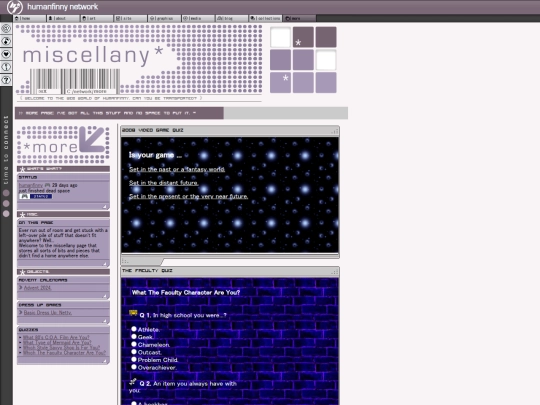Viewport: 540px width, 405px height.
Task: Open Which Style Savvy Shop quiz link
Action: (61, 347)
